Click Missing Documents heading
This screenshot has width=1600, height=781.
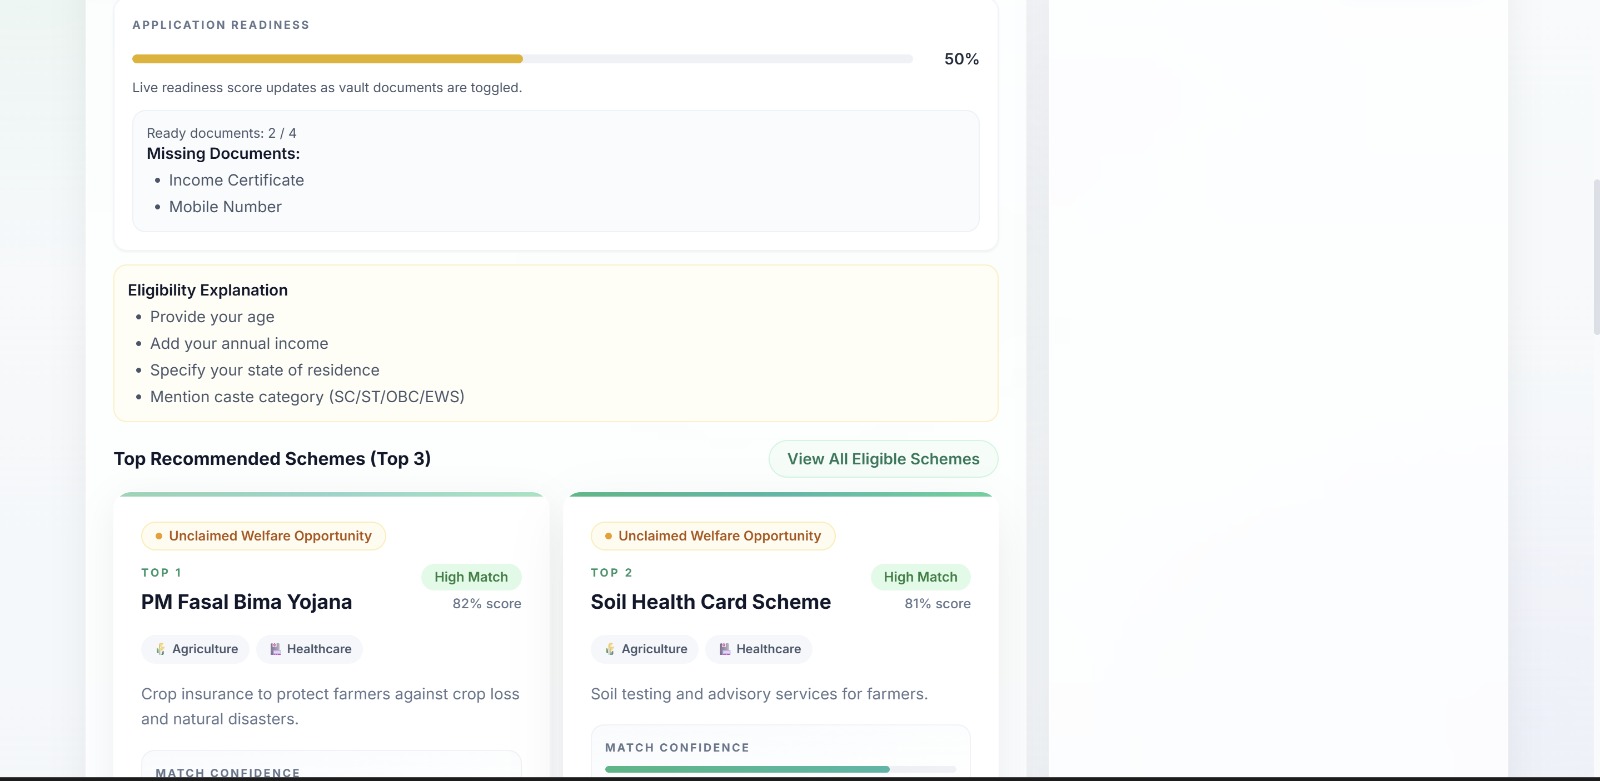tap(223, 154)
